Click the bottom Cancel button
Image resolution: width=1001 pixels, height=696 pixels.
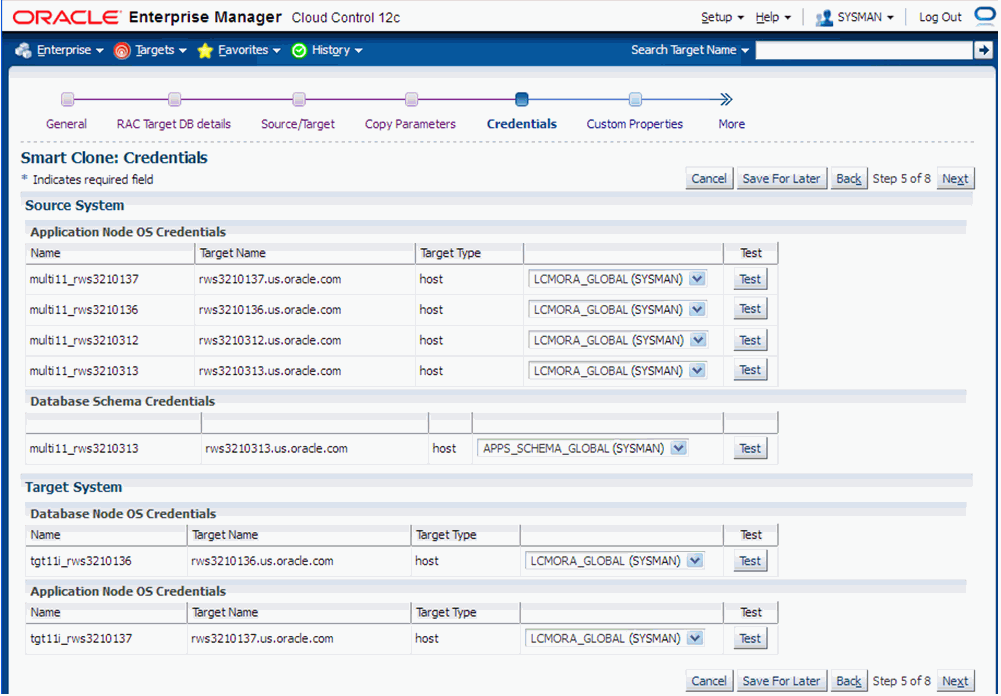click(709, 681)
